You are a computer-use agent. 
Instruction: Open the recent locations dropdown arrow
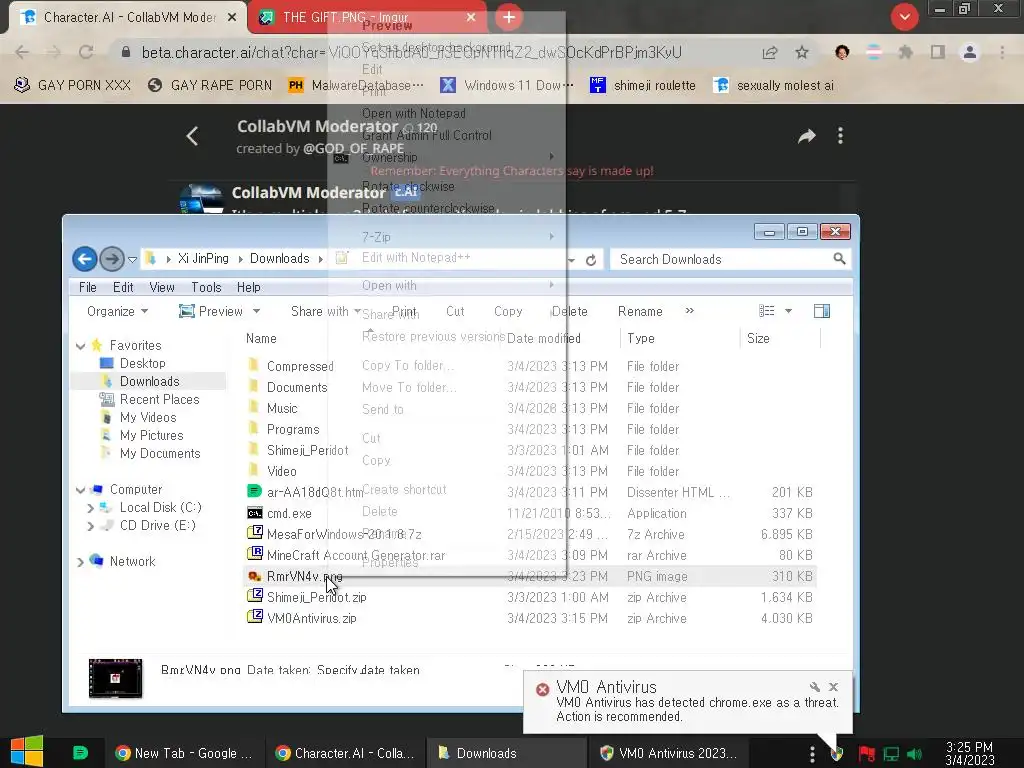pos(133,260)
